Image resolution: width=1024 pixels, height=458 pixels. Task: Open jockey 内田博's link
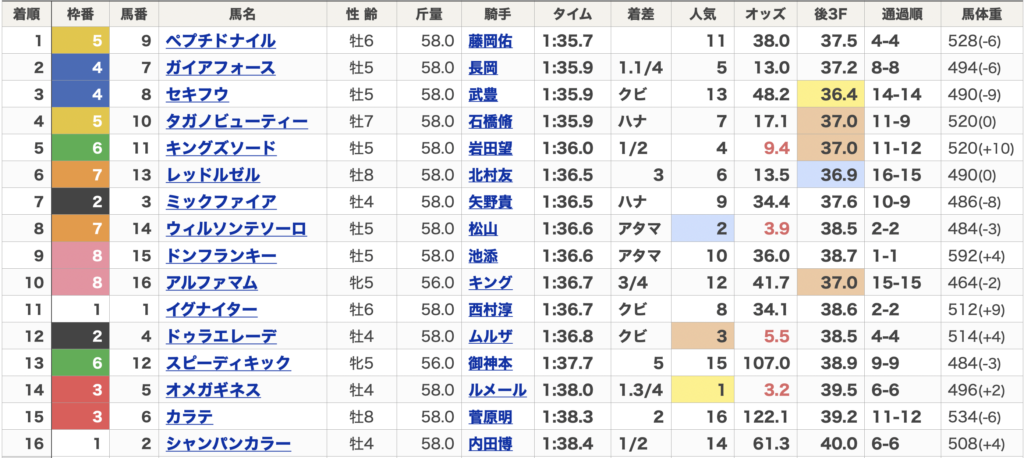pos(490,444)
